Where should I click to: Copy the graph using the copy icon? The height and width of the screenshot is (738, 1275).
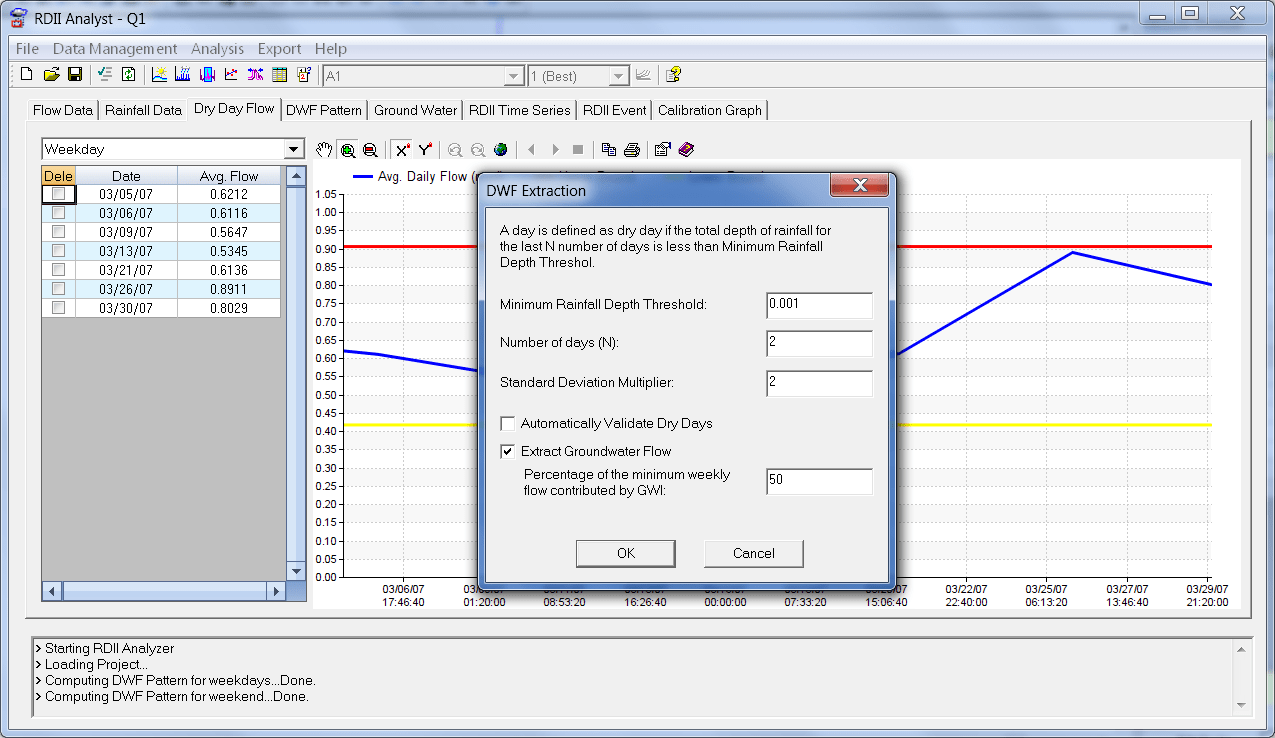(608, 149)
